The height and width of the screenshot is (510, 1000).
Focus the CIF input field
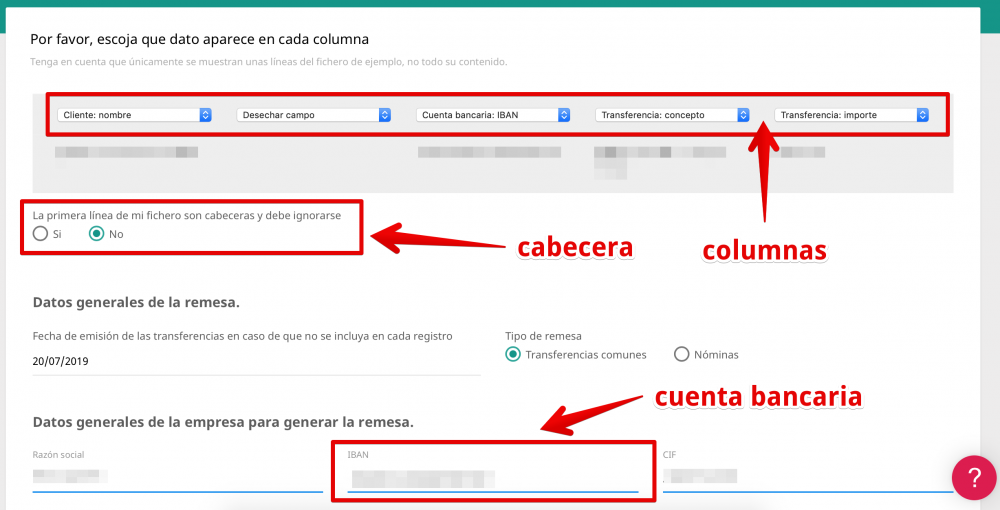point(807,477)
